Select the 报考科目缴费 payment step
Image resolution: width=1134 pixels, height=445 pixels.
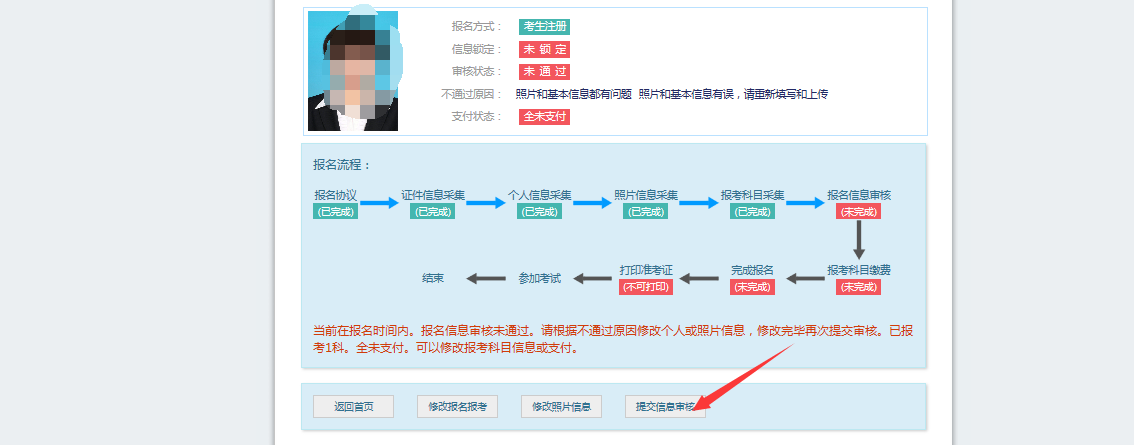click(858, 270)
